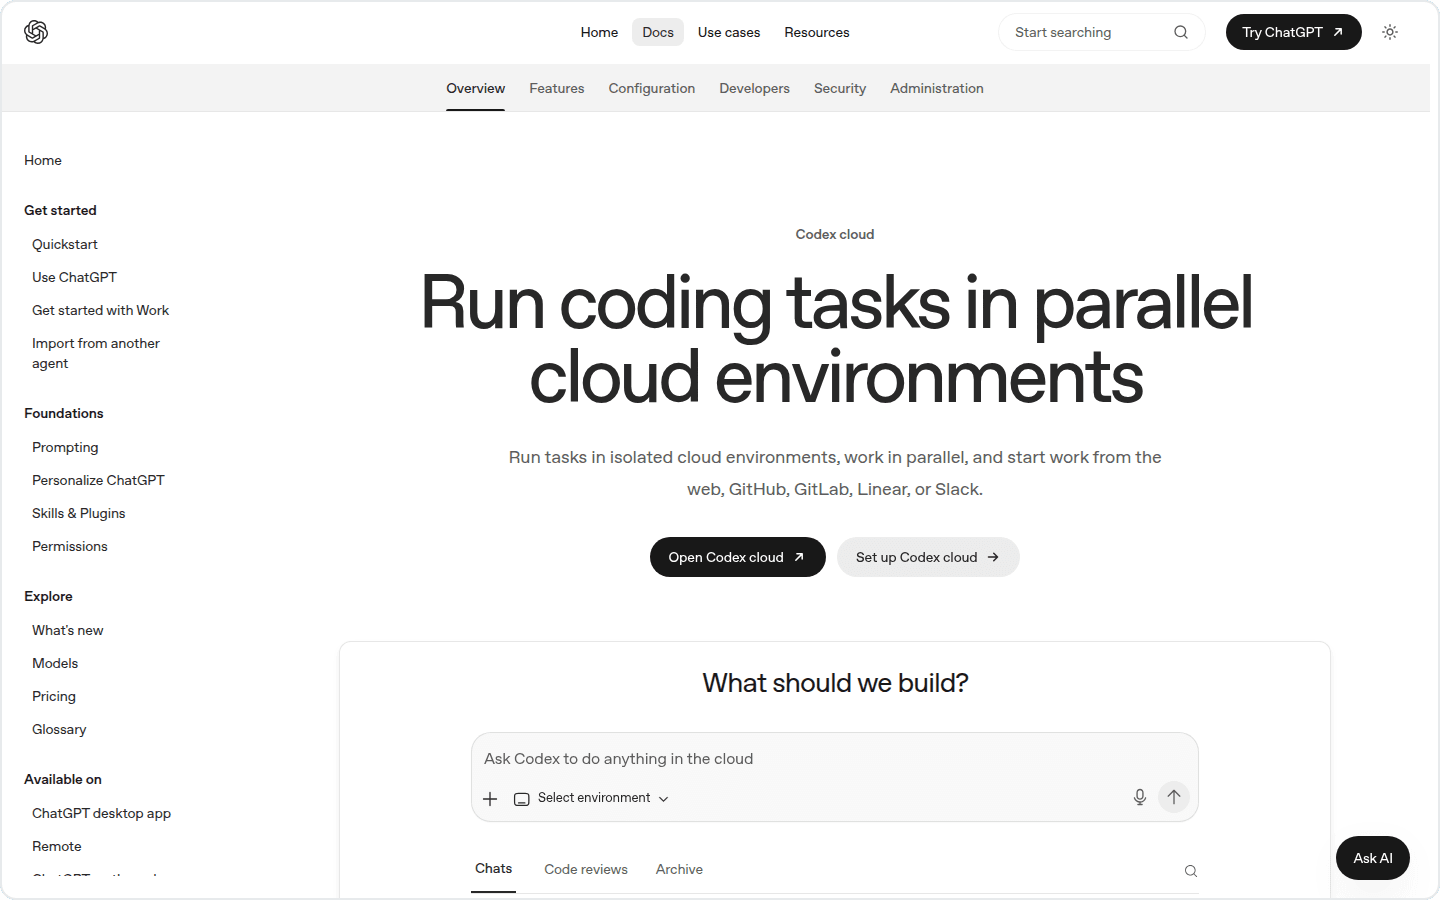Open the Models sidebar link
The width and height of the screenshot is (1440, 900).
tap(55, 663)
